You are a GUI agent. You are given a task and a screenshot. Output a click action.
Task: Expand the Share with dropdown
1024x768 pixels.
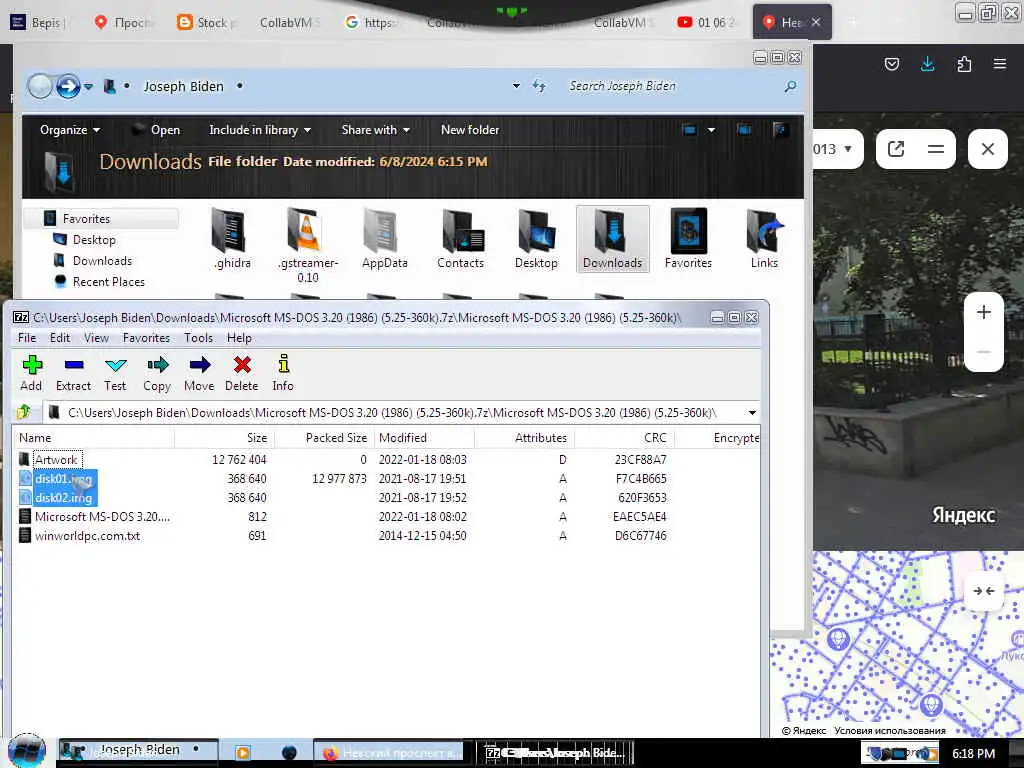pyautogui.click(x=376, y=130)
